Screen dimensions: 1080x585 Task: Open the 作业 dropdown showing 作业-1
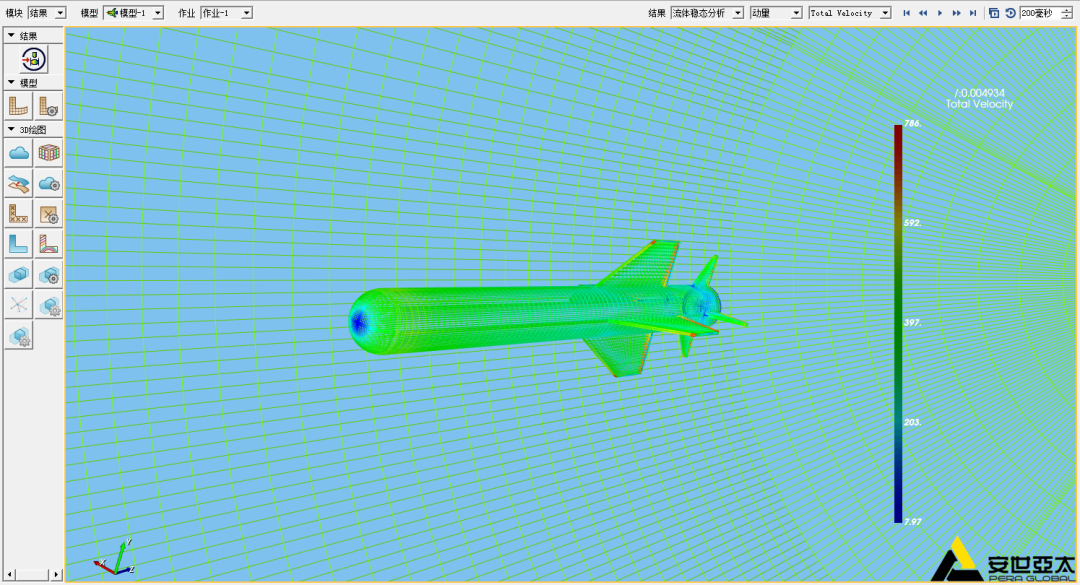click(x=226, y=13)
